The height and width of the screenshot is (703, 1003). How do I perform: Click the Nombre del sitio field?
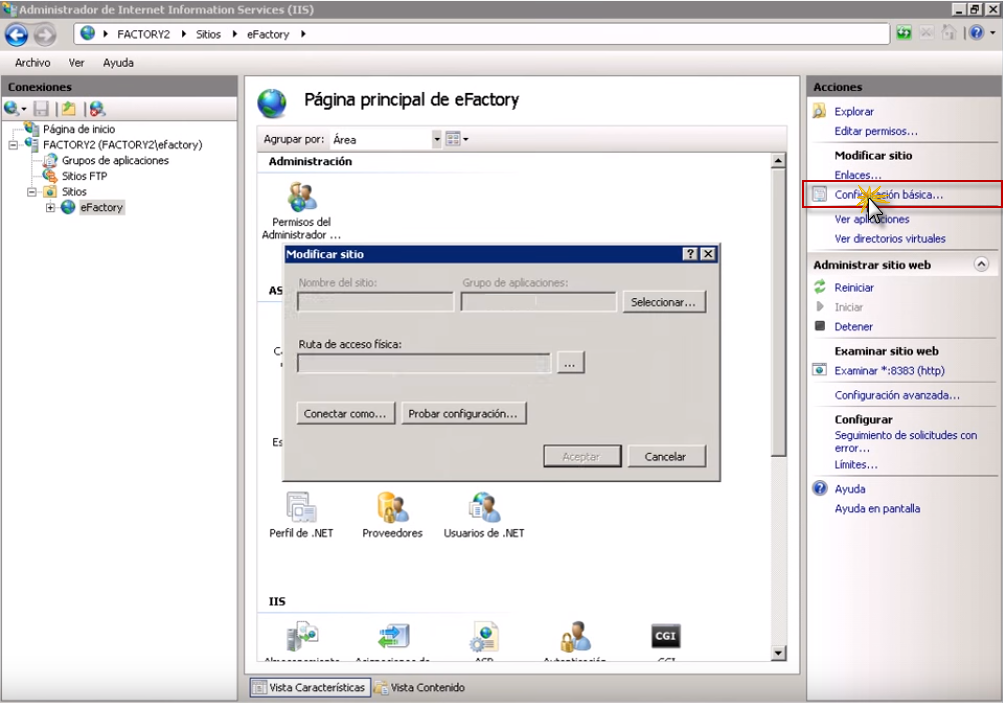click(375, 301)
